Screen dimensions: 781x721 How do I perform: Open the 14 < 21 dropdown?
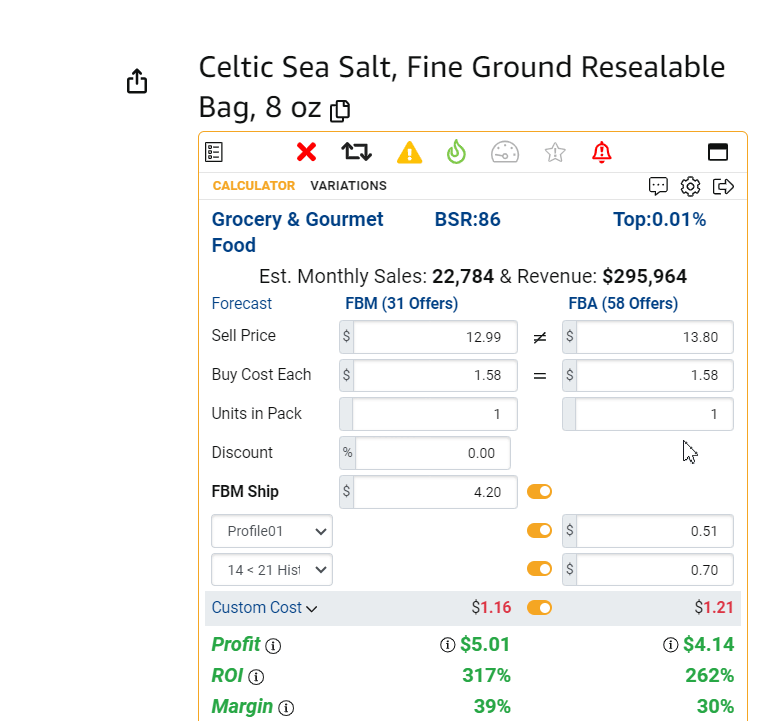click(272, 570)
